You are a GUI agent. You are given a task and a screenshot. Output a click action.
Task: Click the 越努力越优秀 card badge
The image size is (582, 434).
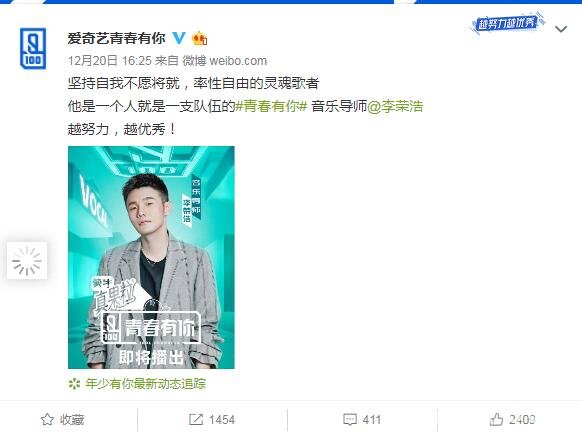(507, 23)
